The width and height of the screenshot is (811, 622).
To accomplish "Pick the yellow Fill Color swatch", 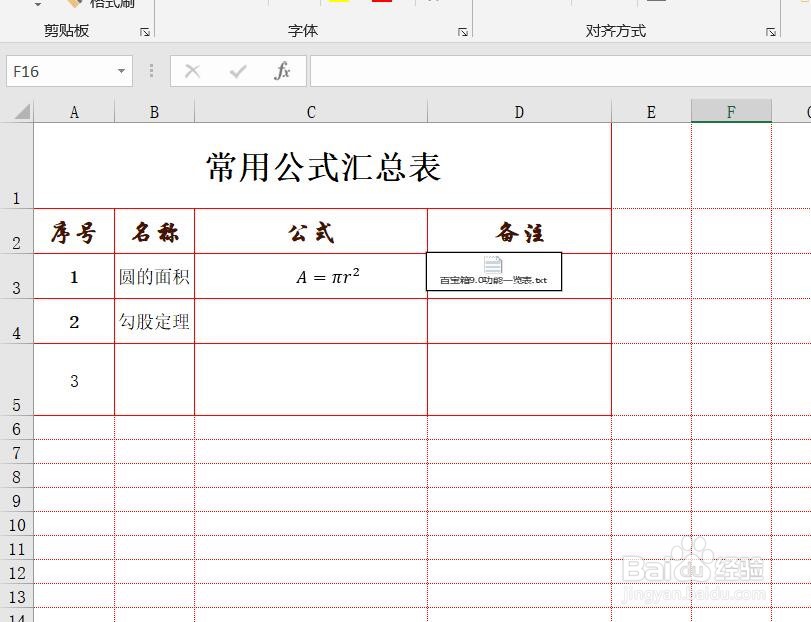I will [338, 3].
